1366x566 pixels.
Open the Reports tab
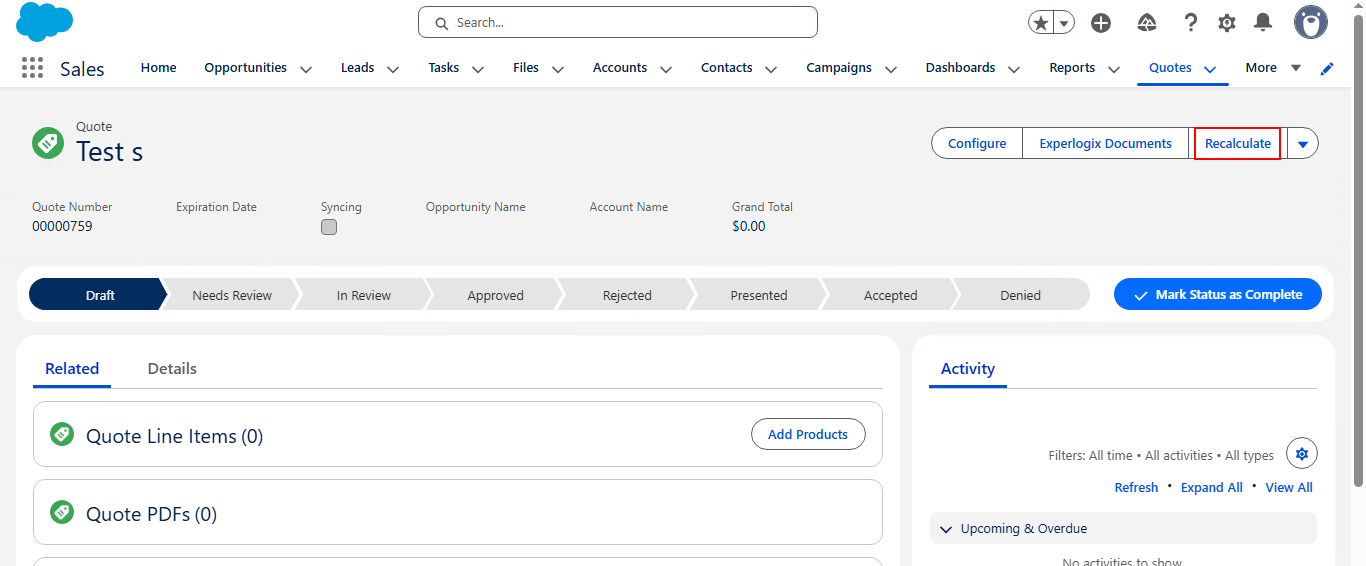(x=1072, y=68)
